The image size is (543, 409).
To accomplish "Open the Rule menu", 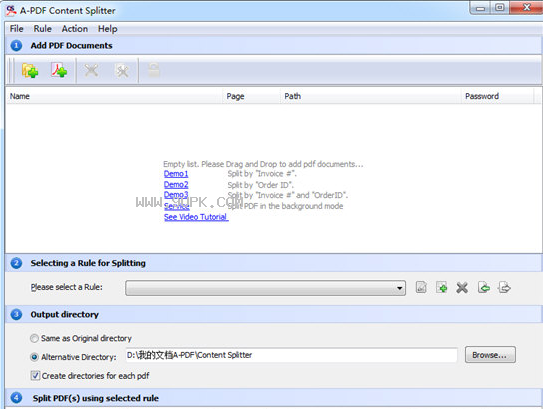I will (43, 29).
